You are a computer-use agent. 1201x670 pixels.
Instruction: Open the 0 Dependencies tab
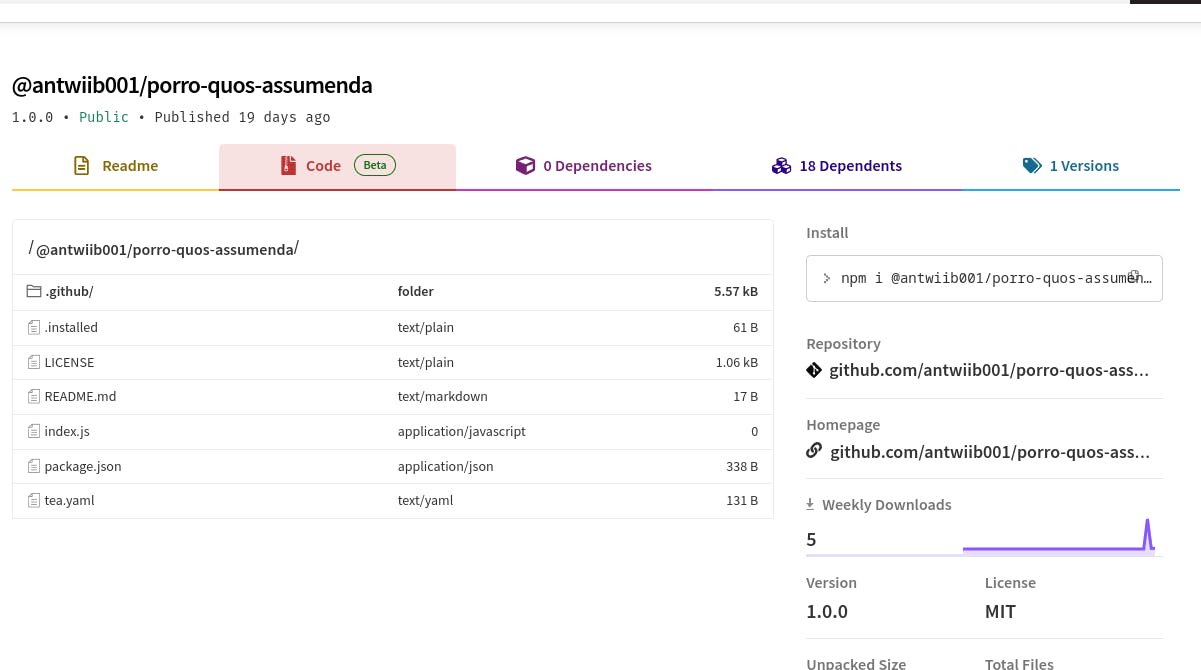tap(584, 166)
